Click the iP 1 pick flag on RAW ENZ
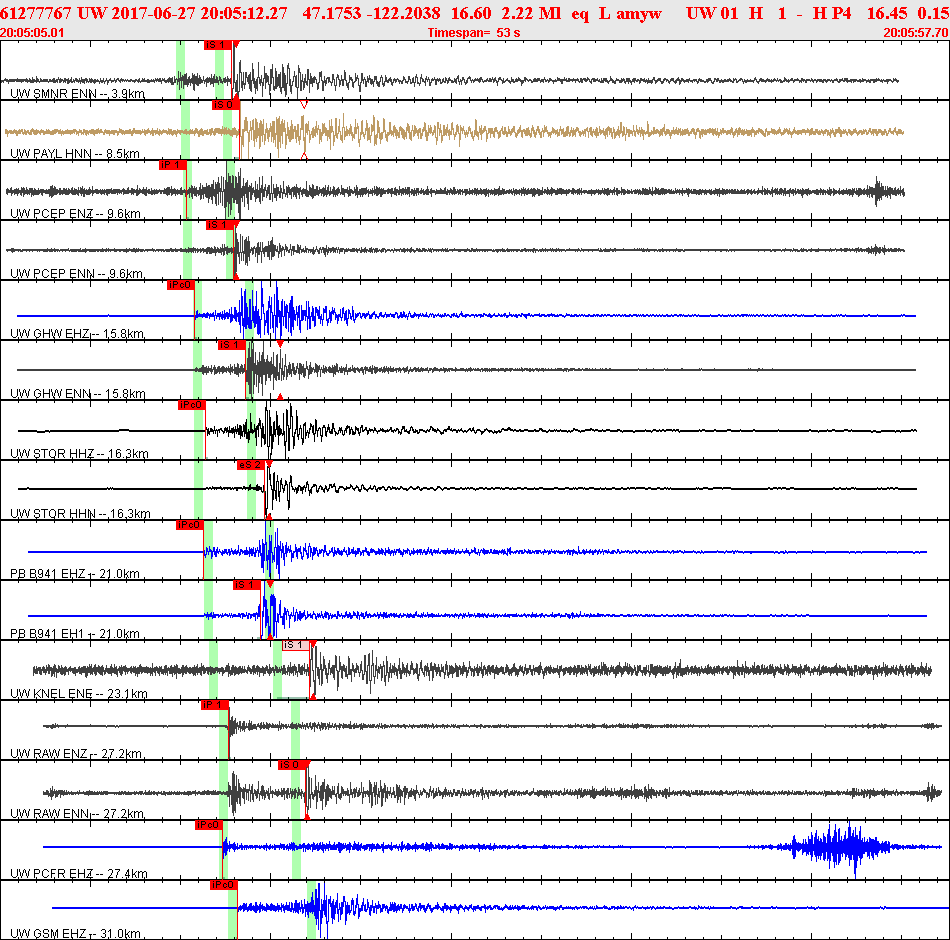The width and height of the screenshot is (950, 940). 214,705
